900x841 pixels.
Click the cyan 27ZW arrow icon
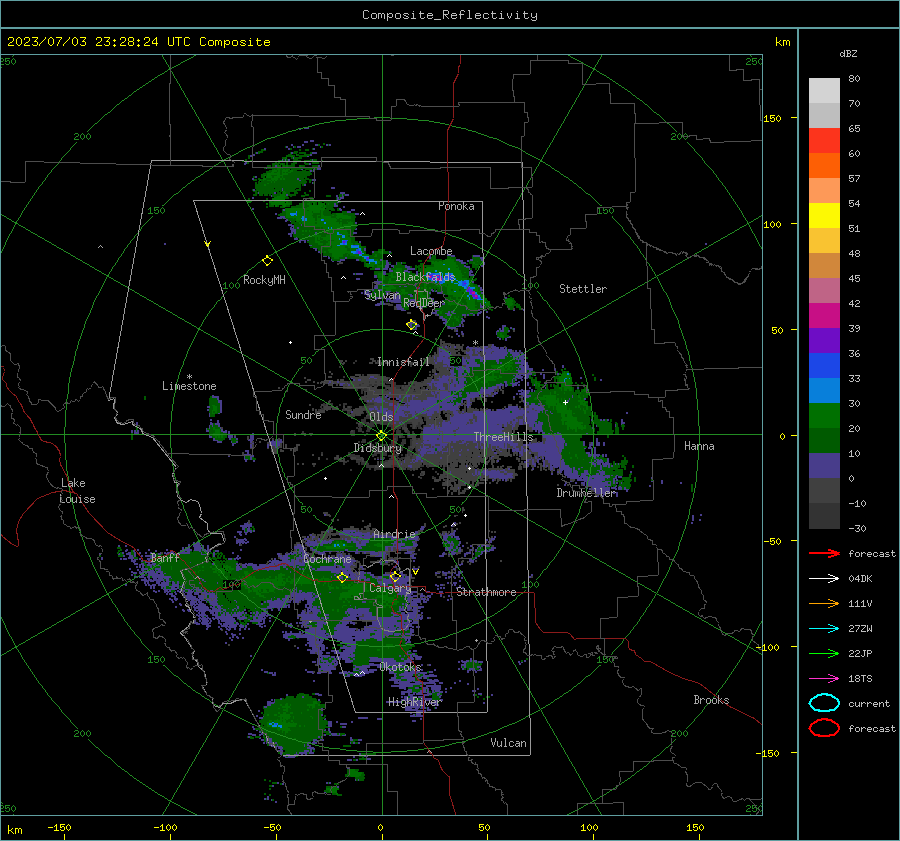pyautogui.click(x=824, y=629)
